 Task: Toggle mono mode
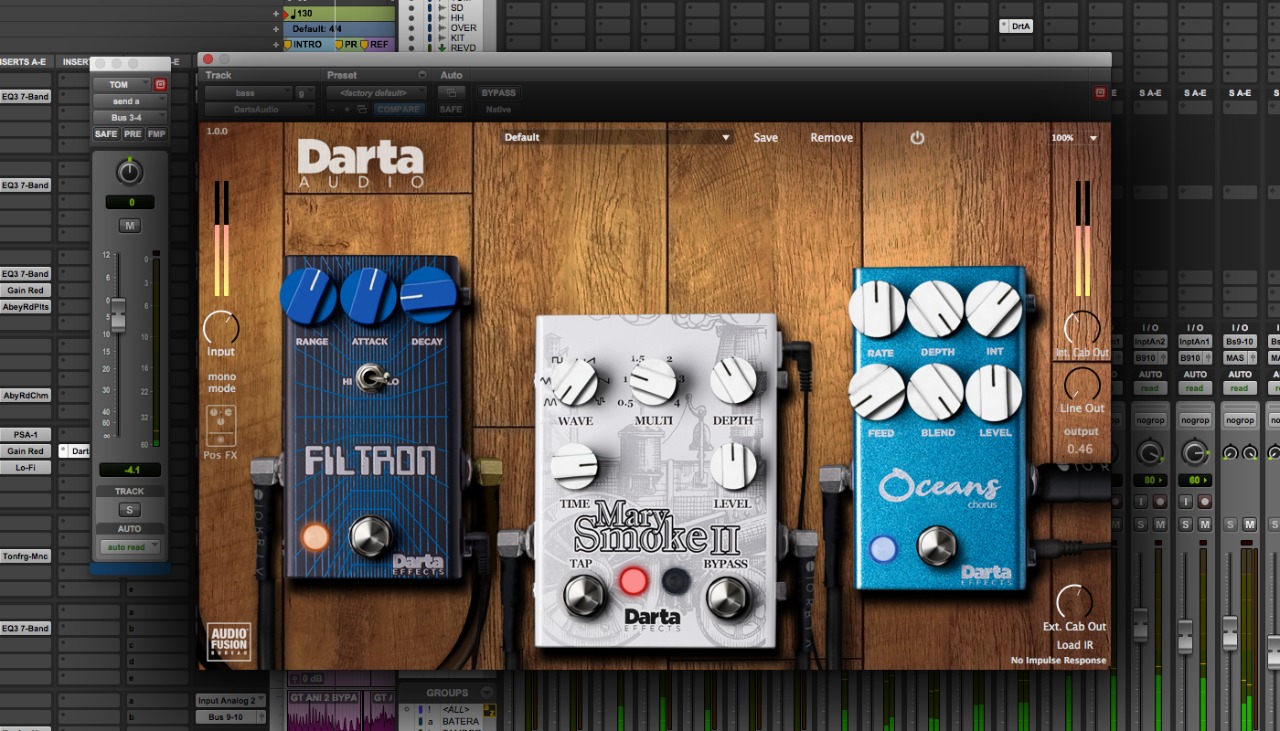[x=221, y=382]
